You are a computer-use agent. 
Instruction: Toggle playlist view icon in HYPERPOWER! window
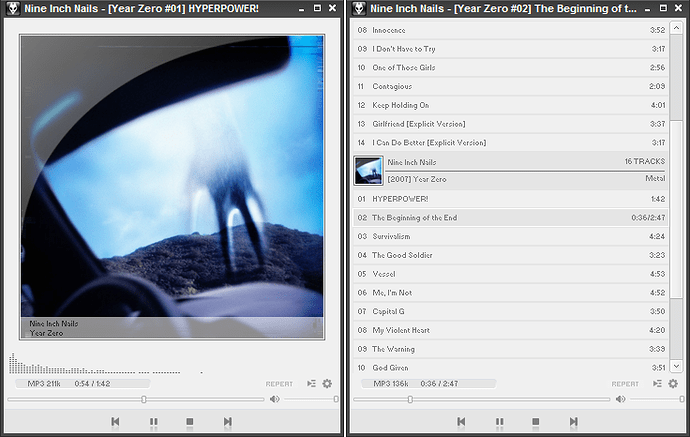[x=311, y=384]
